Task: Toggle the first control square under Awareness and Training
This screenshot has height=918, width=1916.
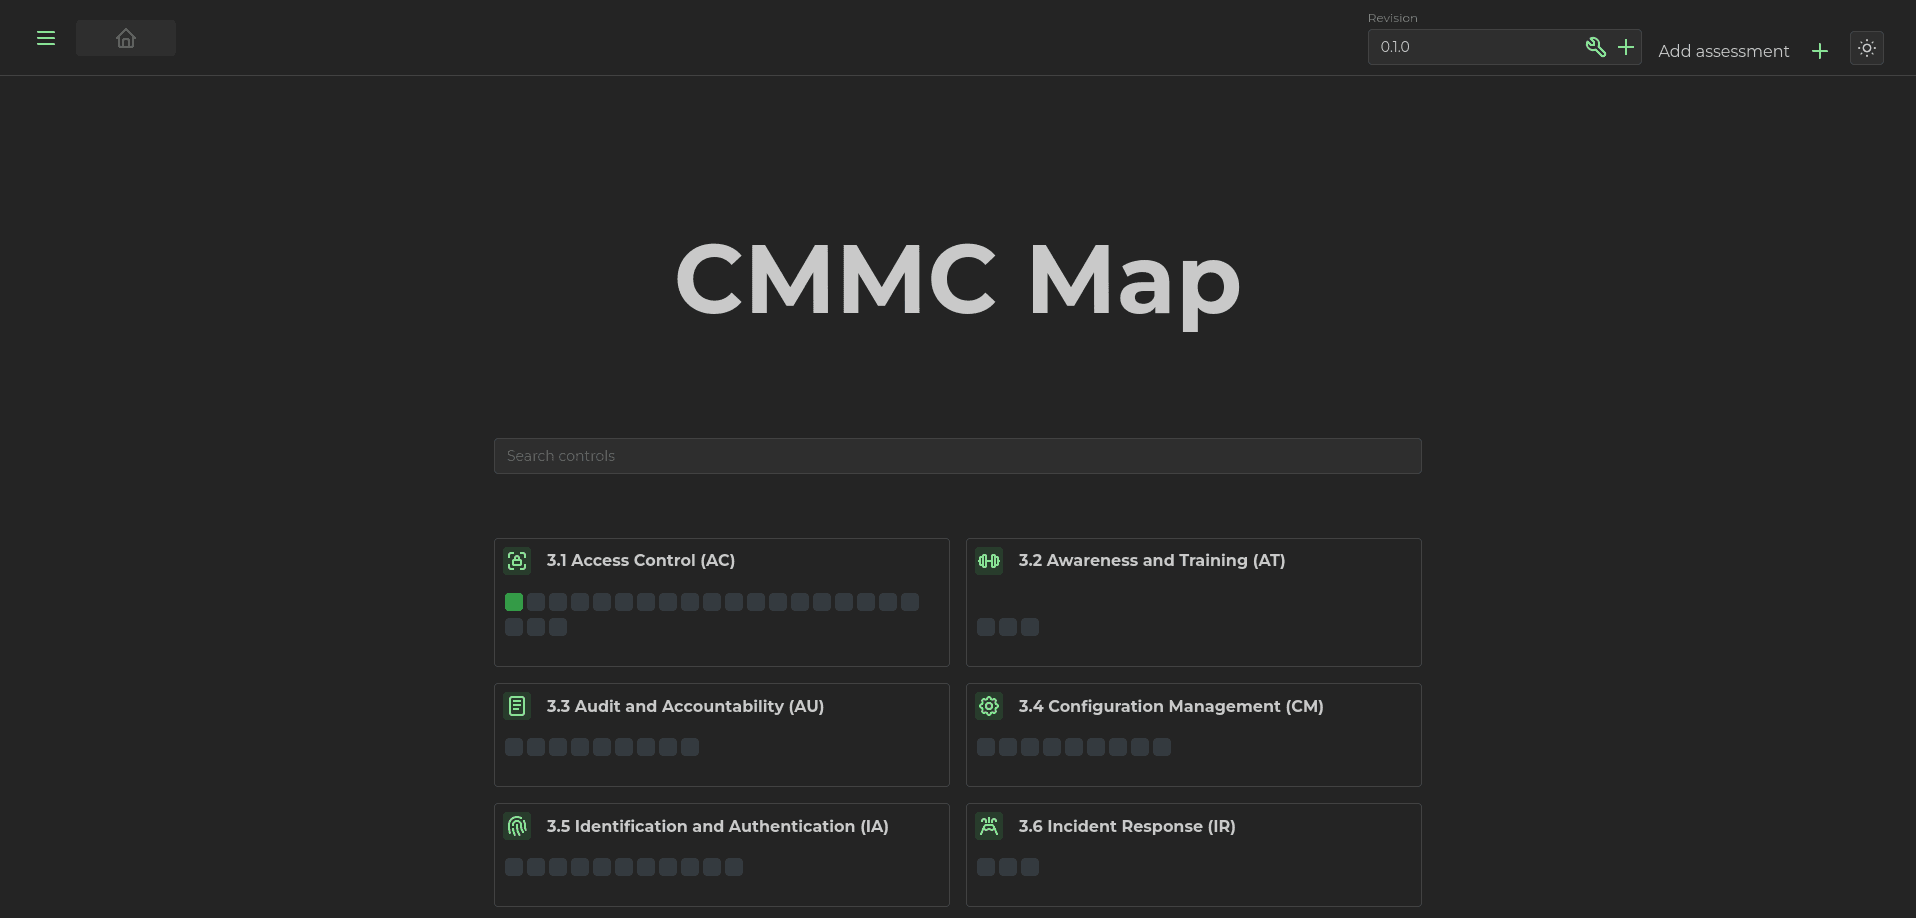Action: click(x=986, y=627)
